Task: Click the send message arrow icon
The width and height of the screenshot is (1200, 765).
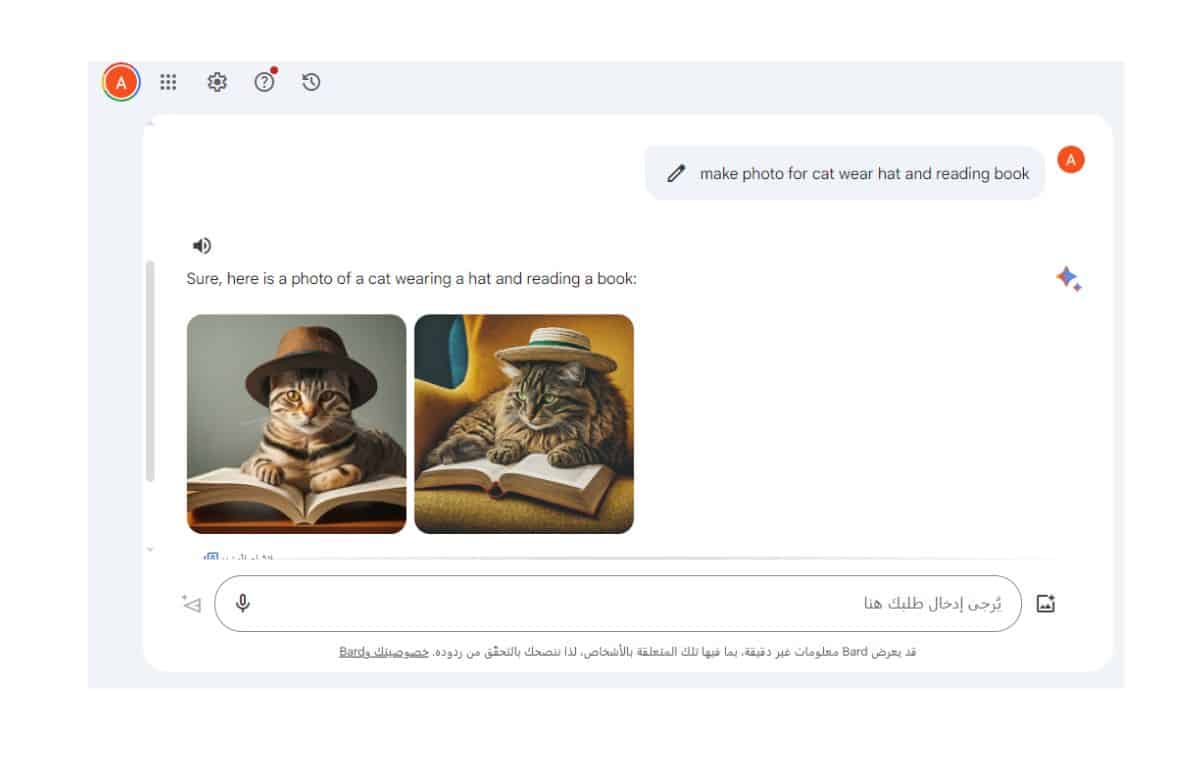Action: [x=192, y=604]
